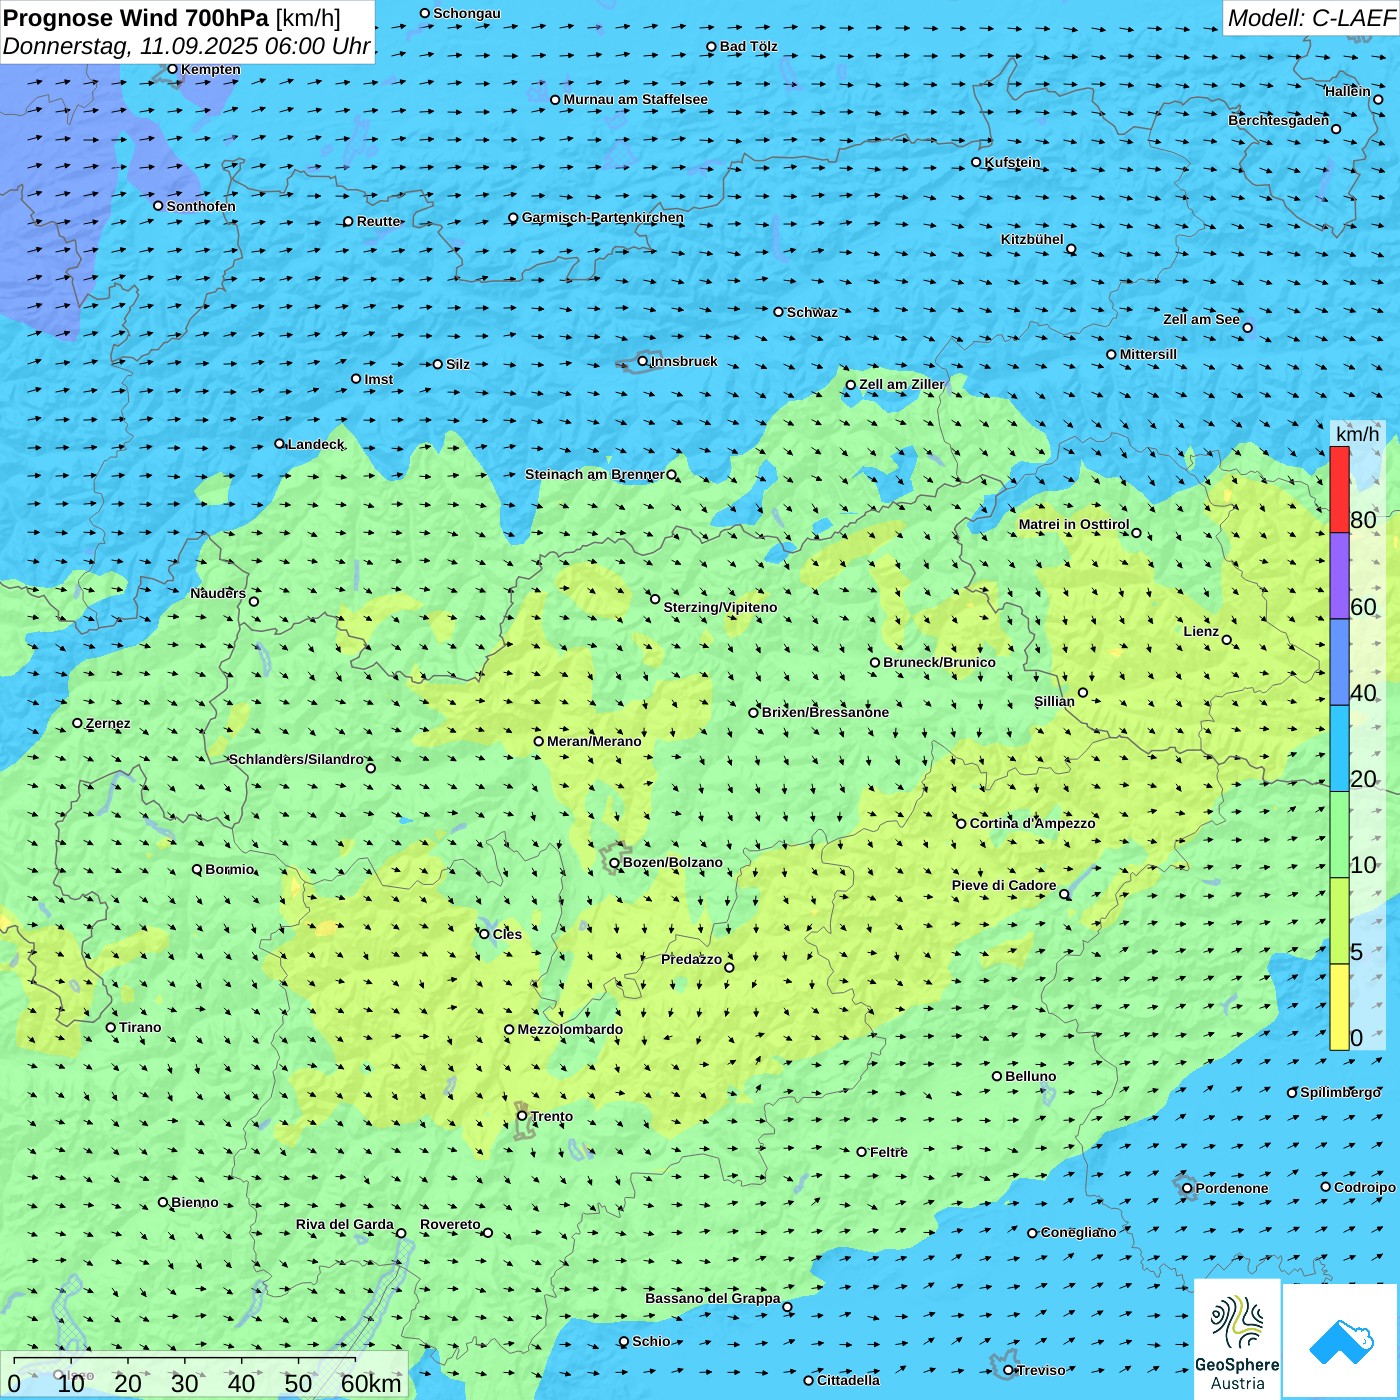Select the purple 60 km/h legend segment

tap(1339, 575)
